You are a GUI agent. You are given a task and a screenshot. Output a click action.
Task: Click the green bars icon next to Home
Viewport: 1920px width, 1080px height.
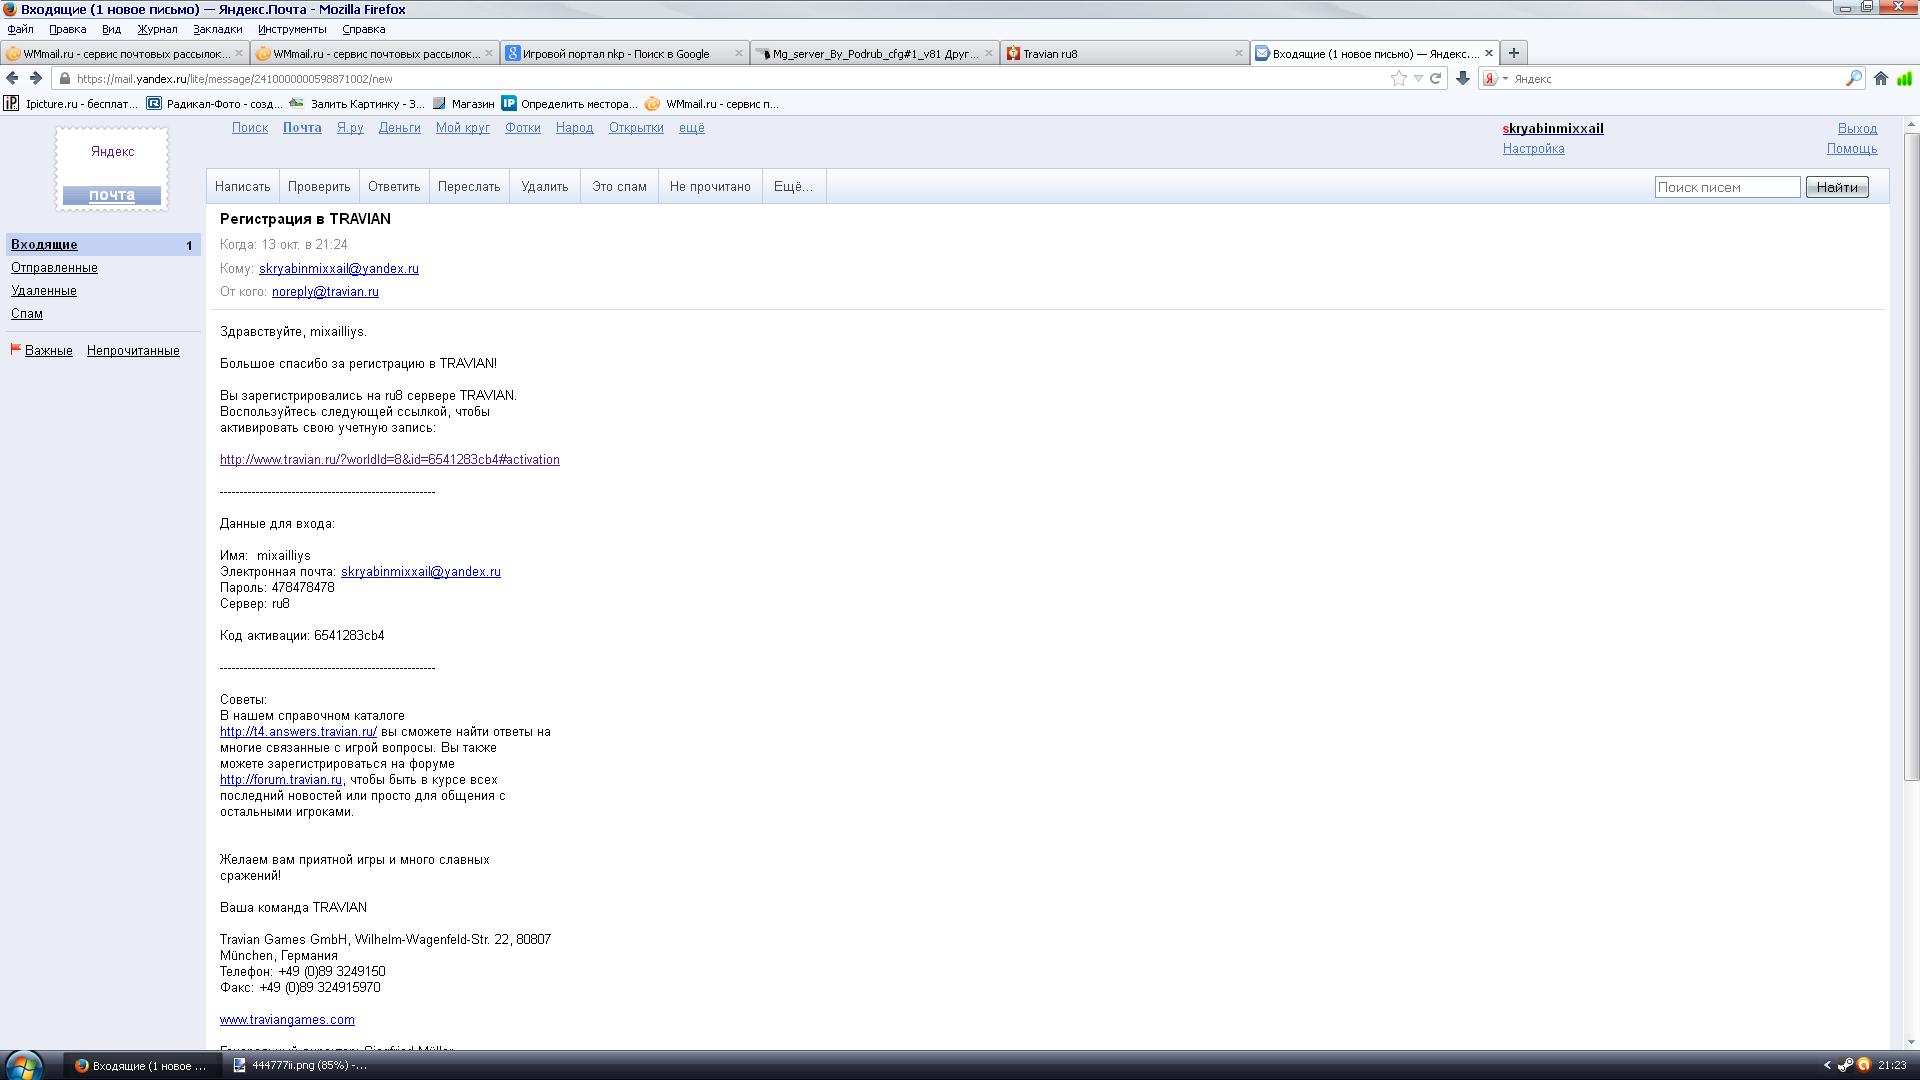coord(1904,78)
